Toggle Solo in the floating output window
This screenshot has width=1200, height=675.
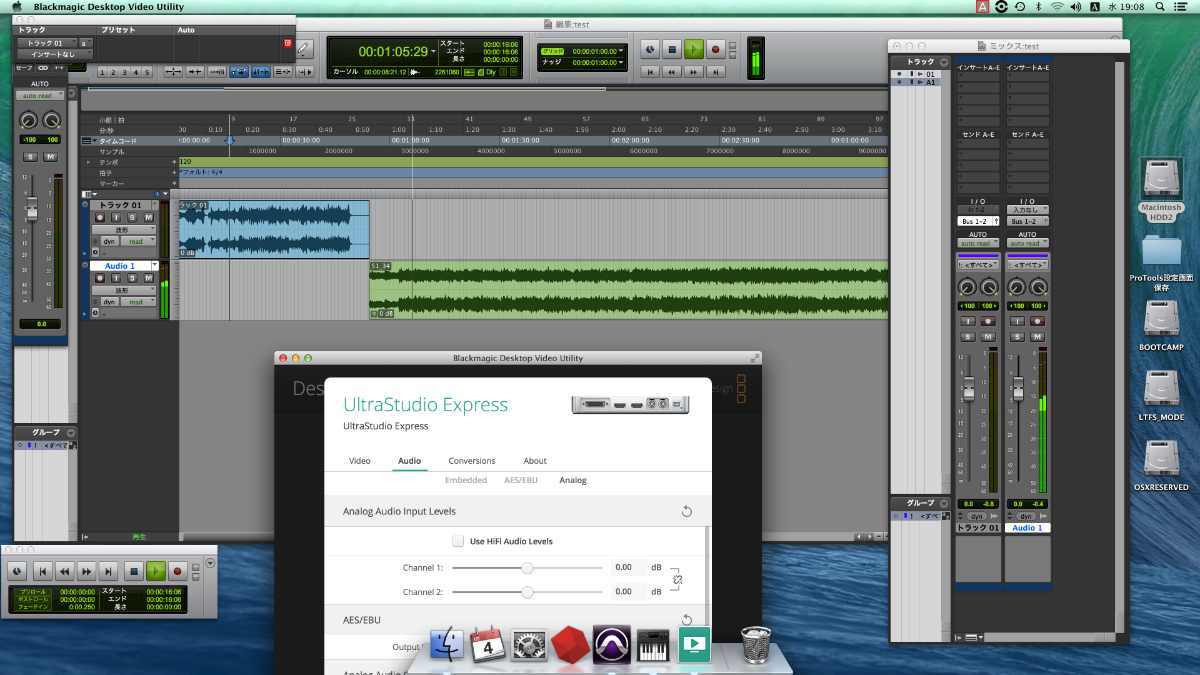coord(29,157)
